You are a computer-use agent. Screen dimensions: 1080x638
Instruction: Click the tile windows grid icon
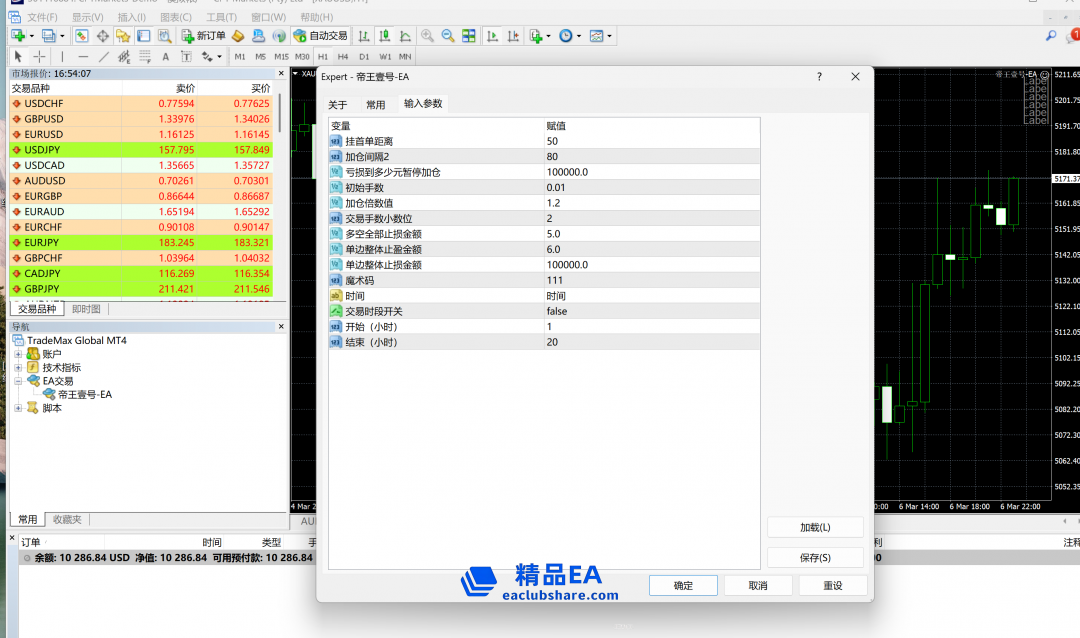pyautogui.click(x=469, y=36)
